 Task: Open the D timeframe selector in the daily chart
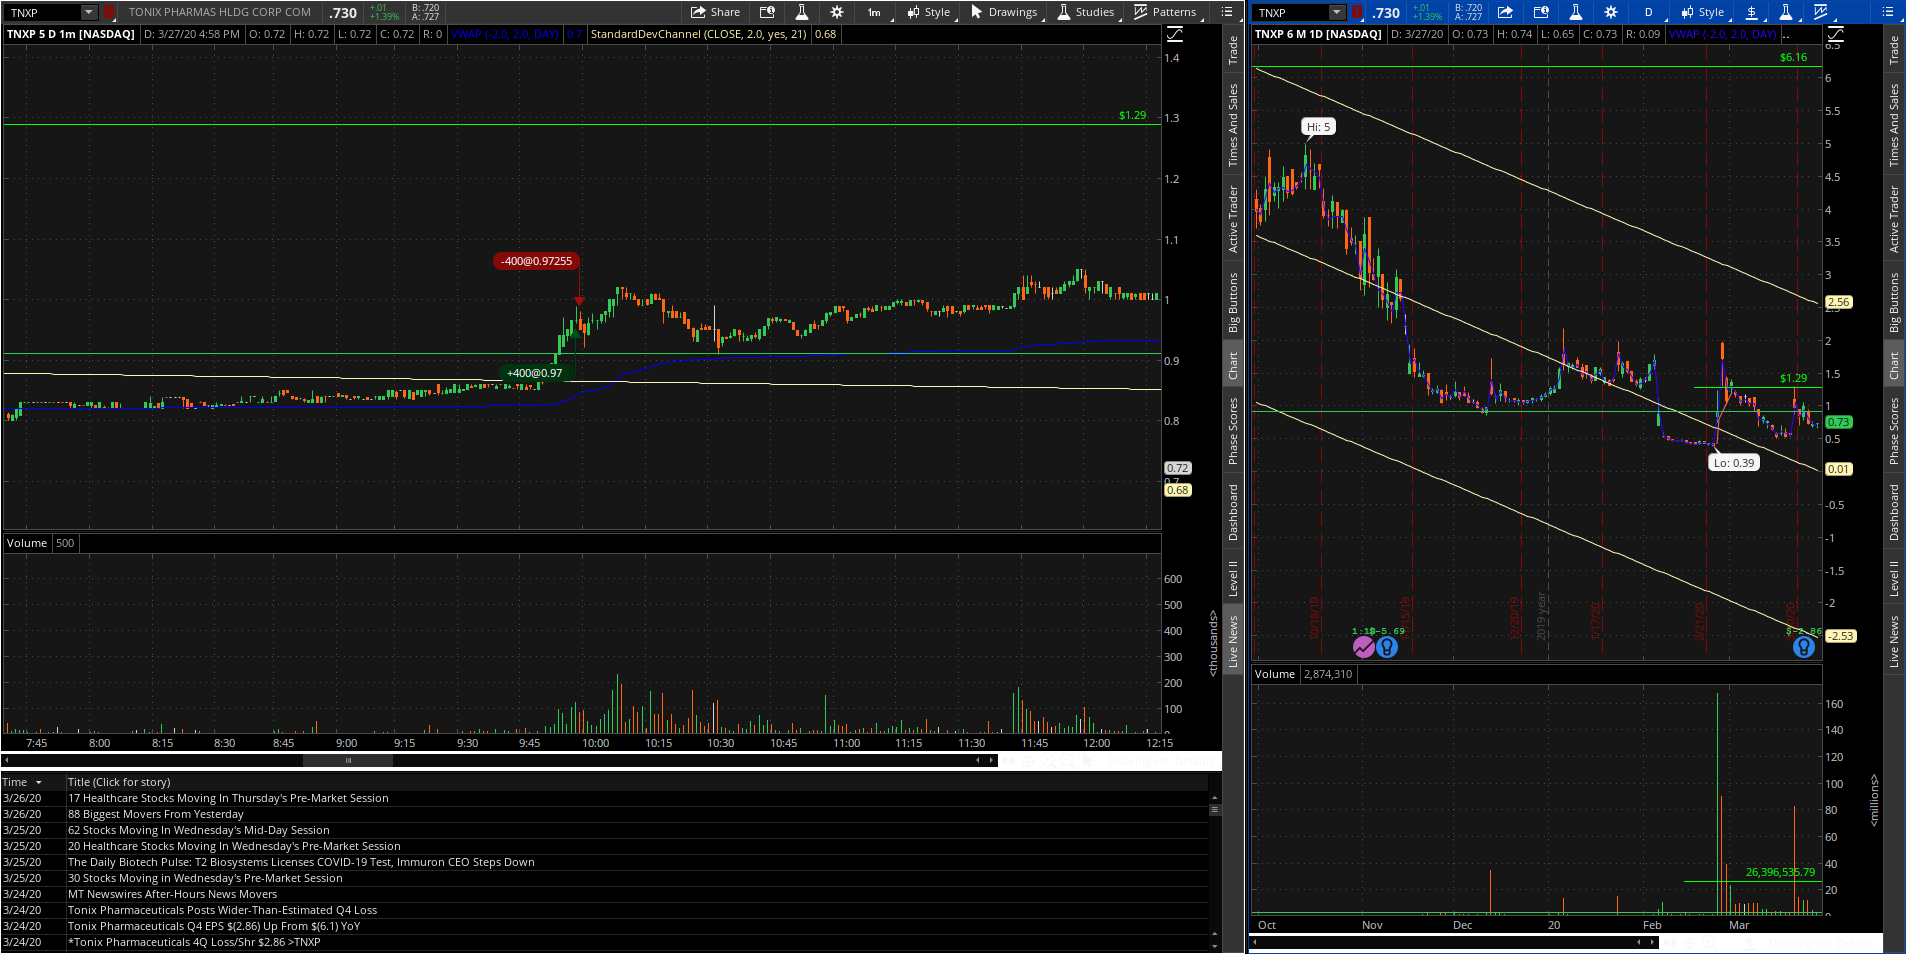point(1648,12)
